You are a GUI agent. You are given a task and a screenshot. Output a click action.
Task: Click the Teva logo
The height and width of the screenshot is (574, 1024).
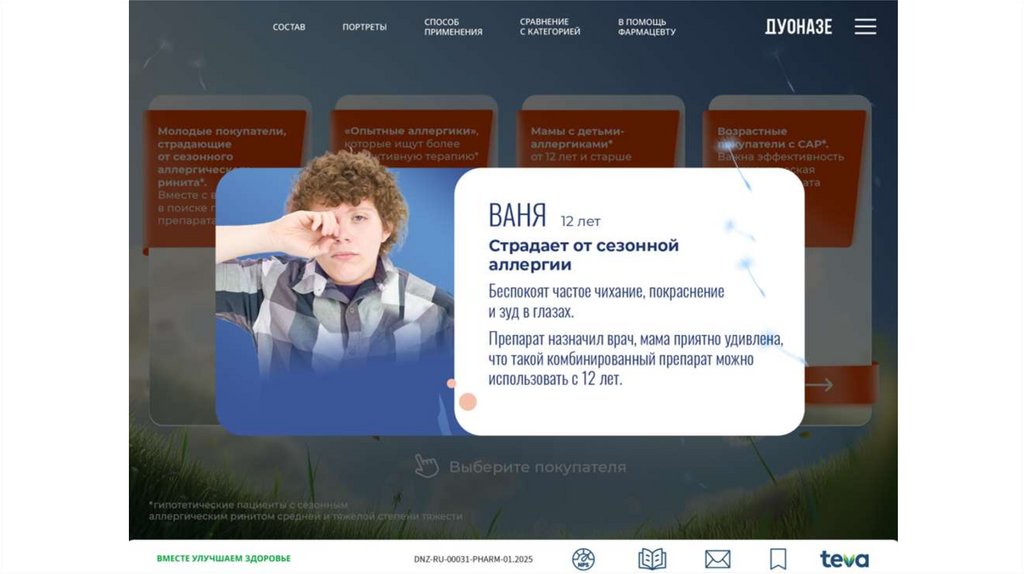[x=844, y=559]
